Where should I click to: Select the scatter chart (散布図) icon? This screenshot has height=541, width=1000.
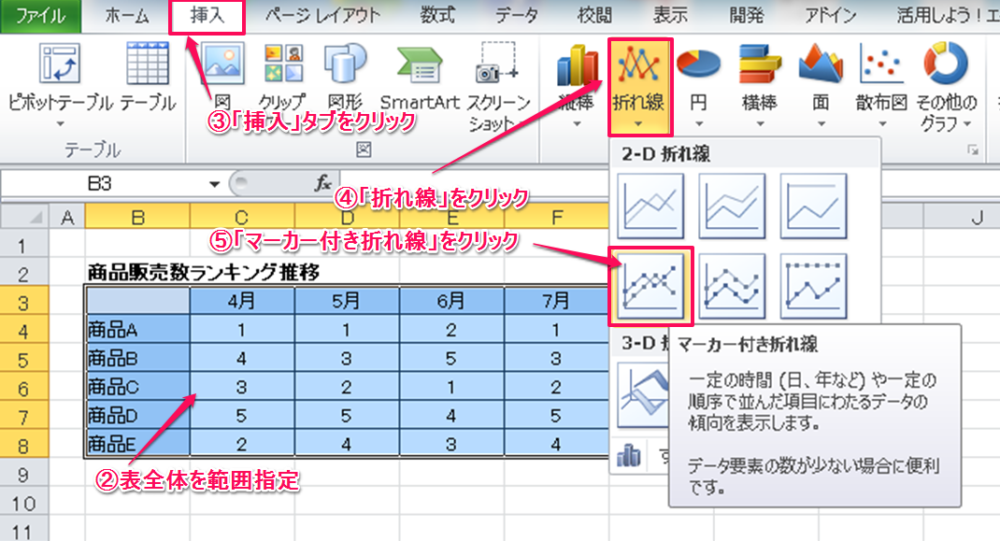click(881, 66)
